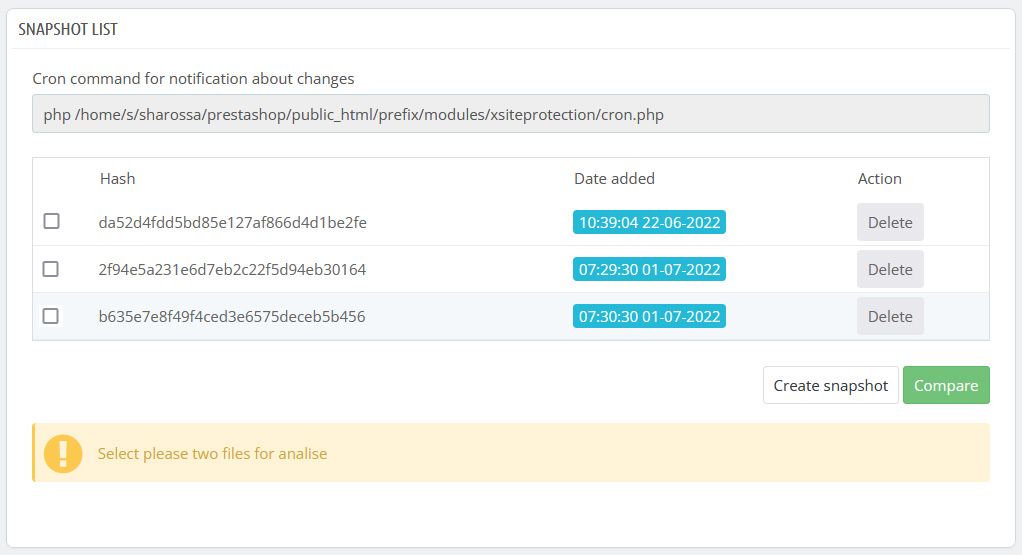
Task: Delete the snapshot added 22-06-2022
Action: [x=889, y=222]
